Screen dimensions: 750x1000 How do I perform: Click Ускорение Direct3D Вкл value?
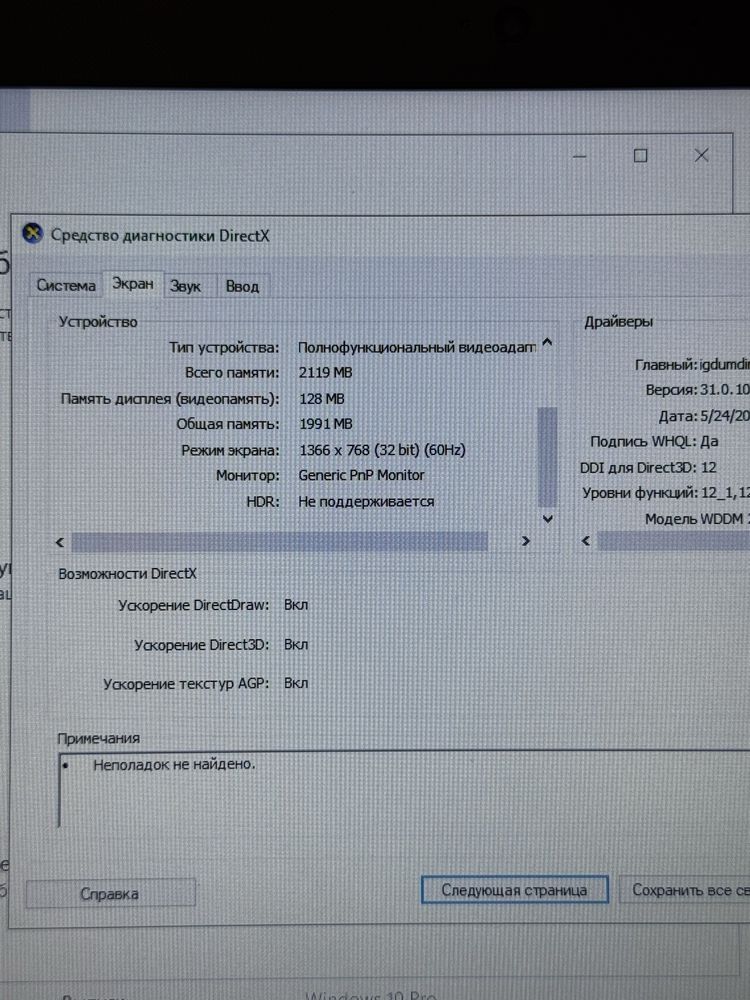296,645
